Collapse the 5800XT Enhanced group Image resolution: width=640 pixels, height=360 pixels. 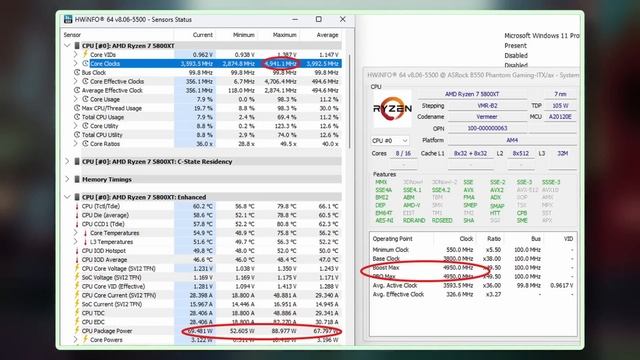67,197
